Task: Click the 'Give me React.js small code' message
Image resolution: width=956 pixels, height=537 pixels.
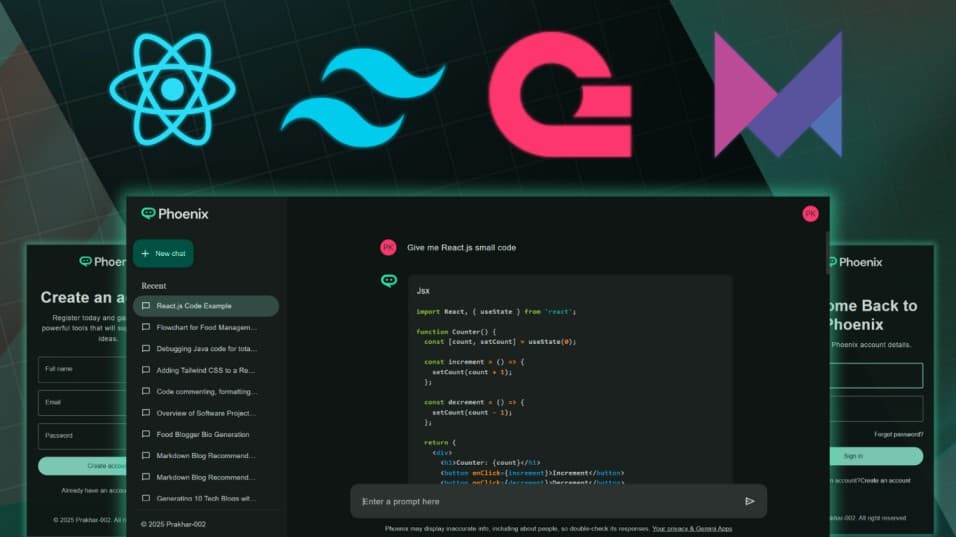Action: pyautogui.click(x=462, y=247)
